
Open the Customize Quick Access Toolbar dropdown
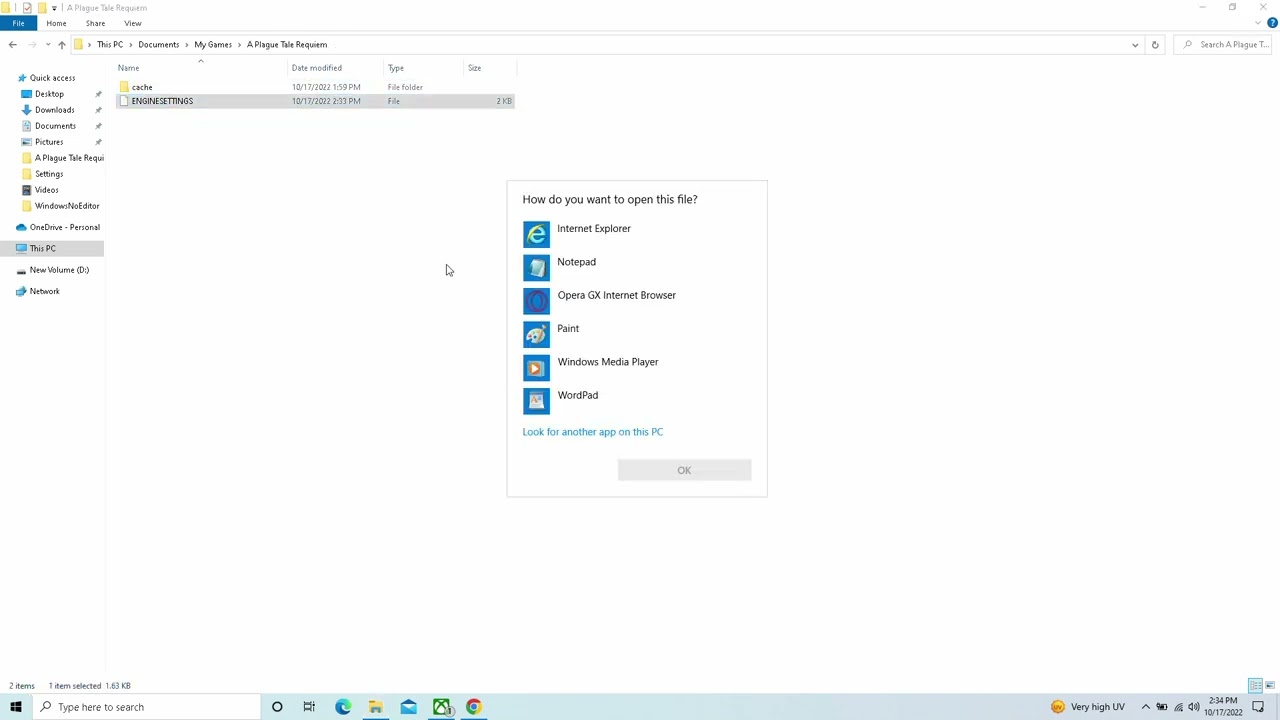(x=54, y=7)
